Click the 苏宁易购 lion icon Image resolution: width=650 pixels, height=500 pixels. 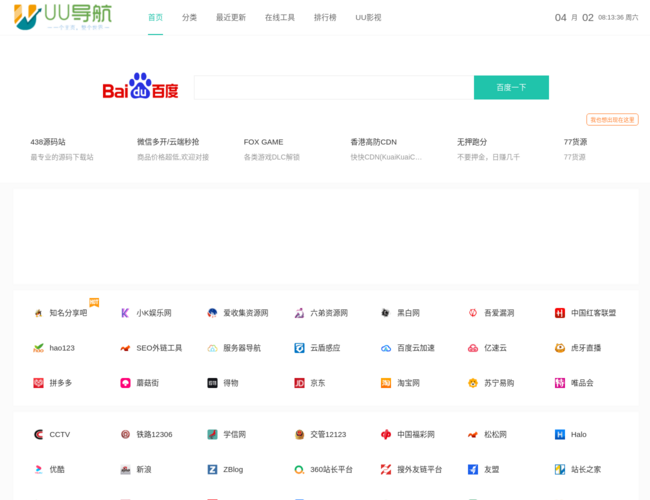point(473,383)
